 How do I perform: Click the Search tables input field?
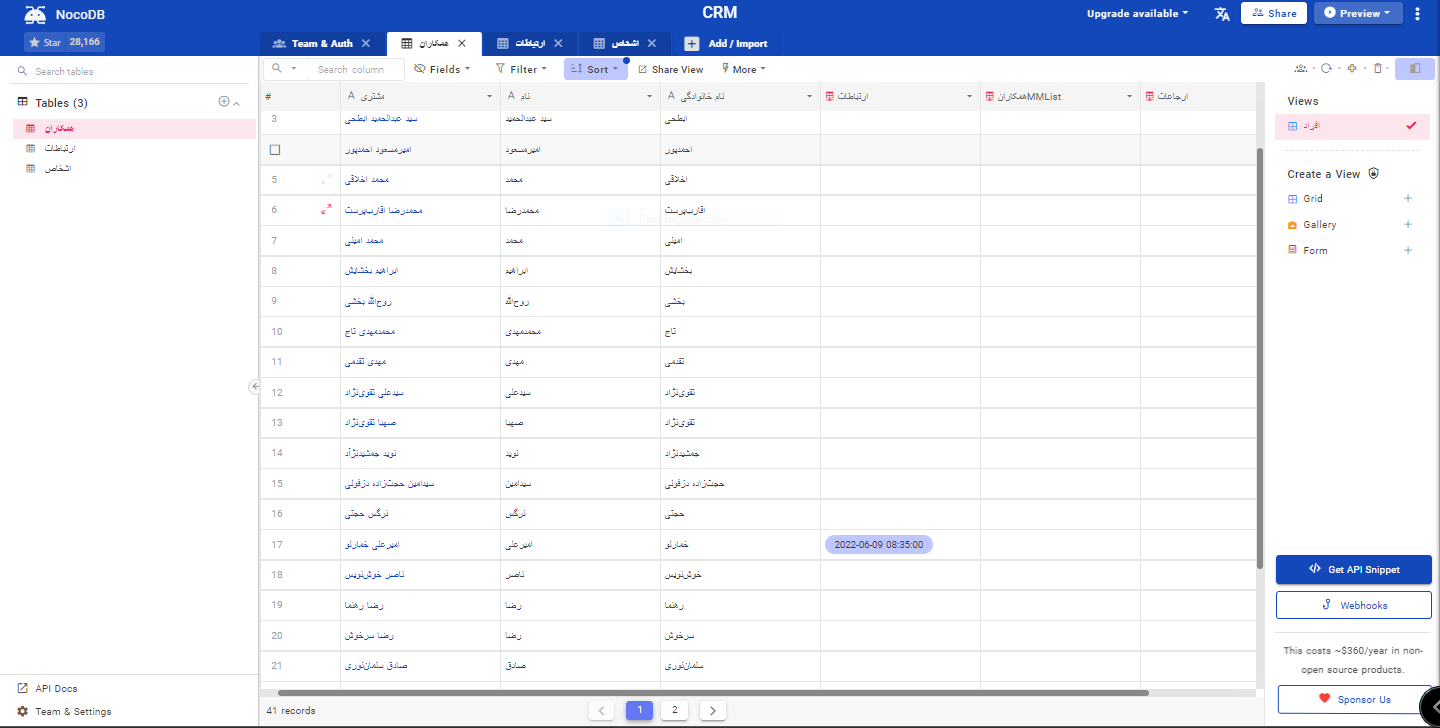(130, 71)
